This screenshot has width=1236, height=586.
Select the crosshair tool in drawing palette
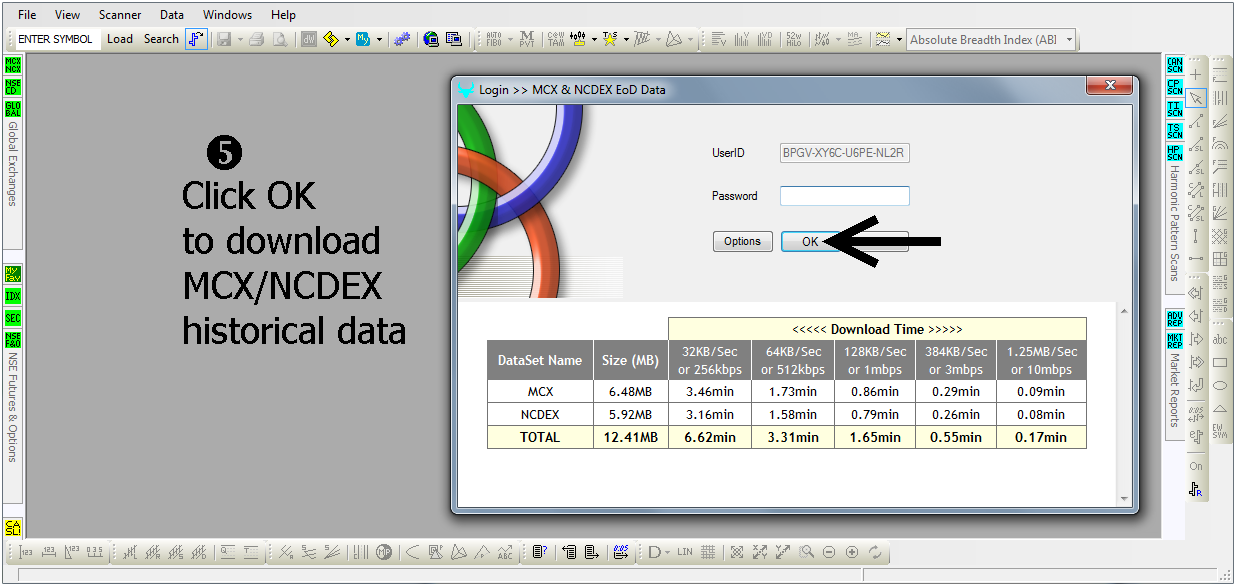pos(1196,76)
